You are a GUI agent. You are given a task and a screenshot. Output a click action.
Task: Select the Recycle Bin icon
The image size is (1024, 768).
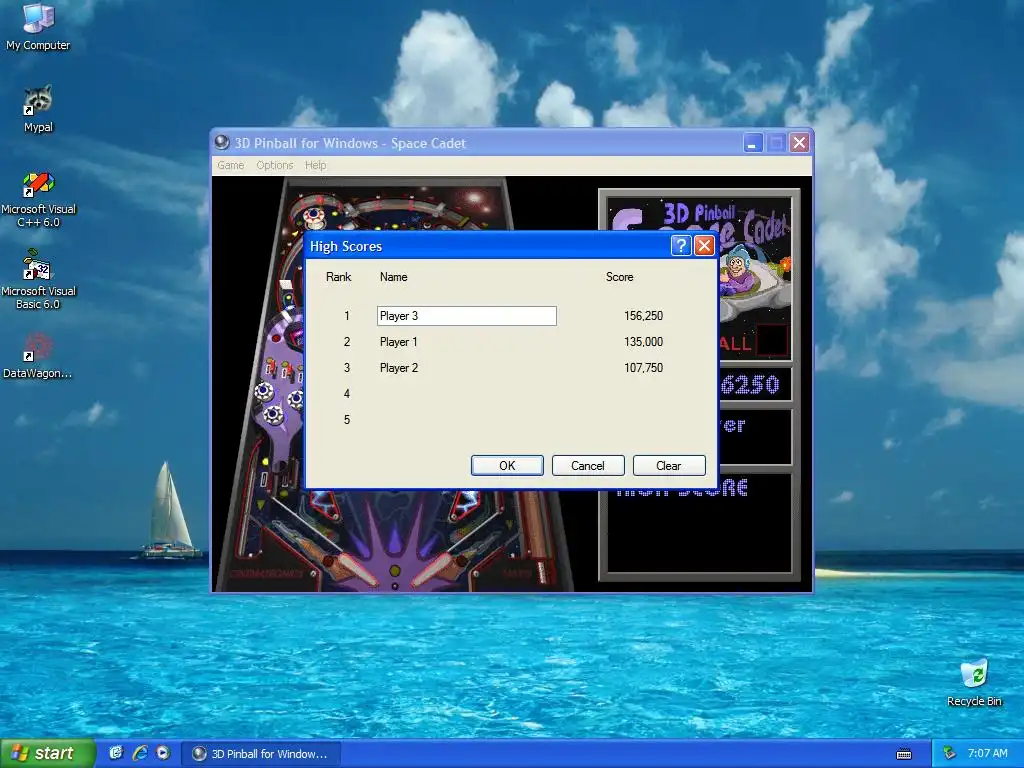[x=974, y=683]
